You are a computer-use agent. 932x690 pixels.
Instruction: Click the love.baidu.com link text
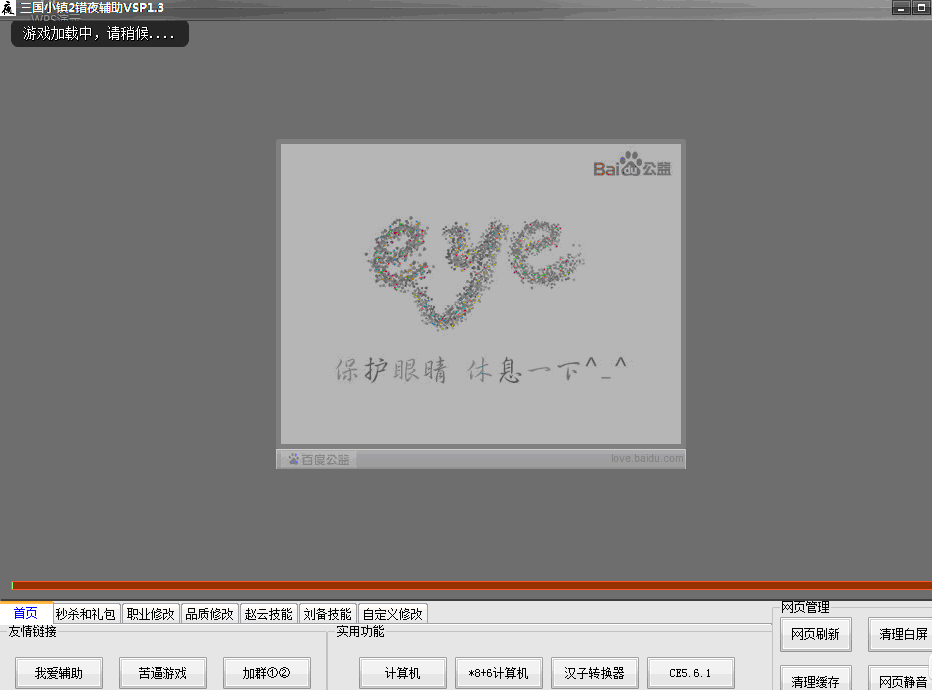(647, 459)
